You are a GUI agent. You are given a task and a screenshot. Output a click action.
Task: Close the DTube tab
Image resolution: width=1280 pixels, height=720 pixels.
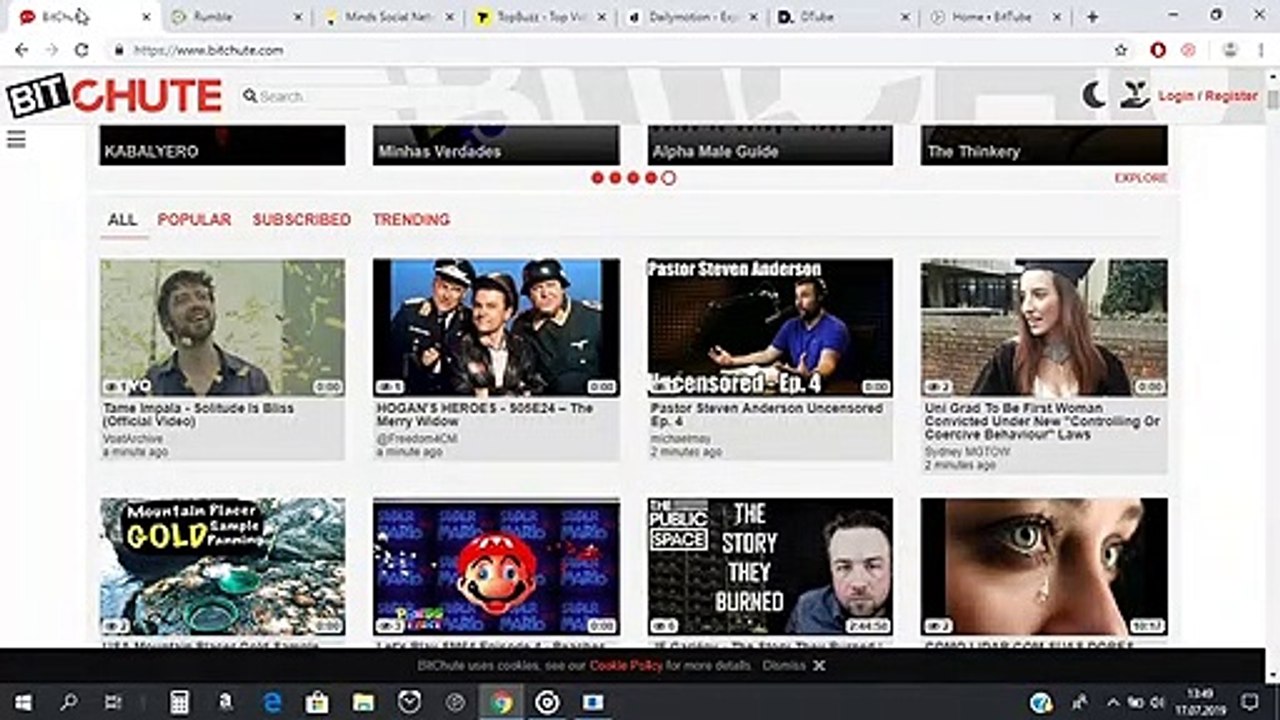coord(906,17)
